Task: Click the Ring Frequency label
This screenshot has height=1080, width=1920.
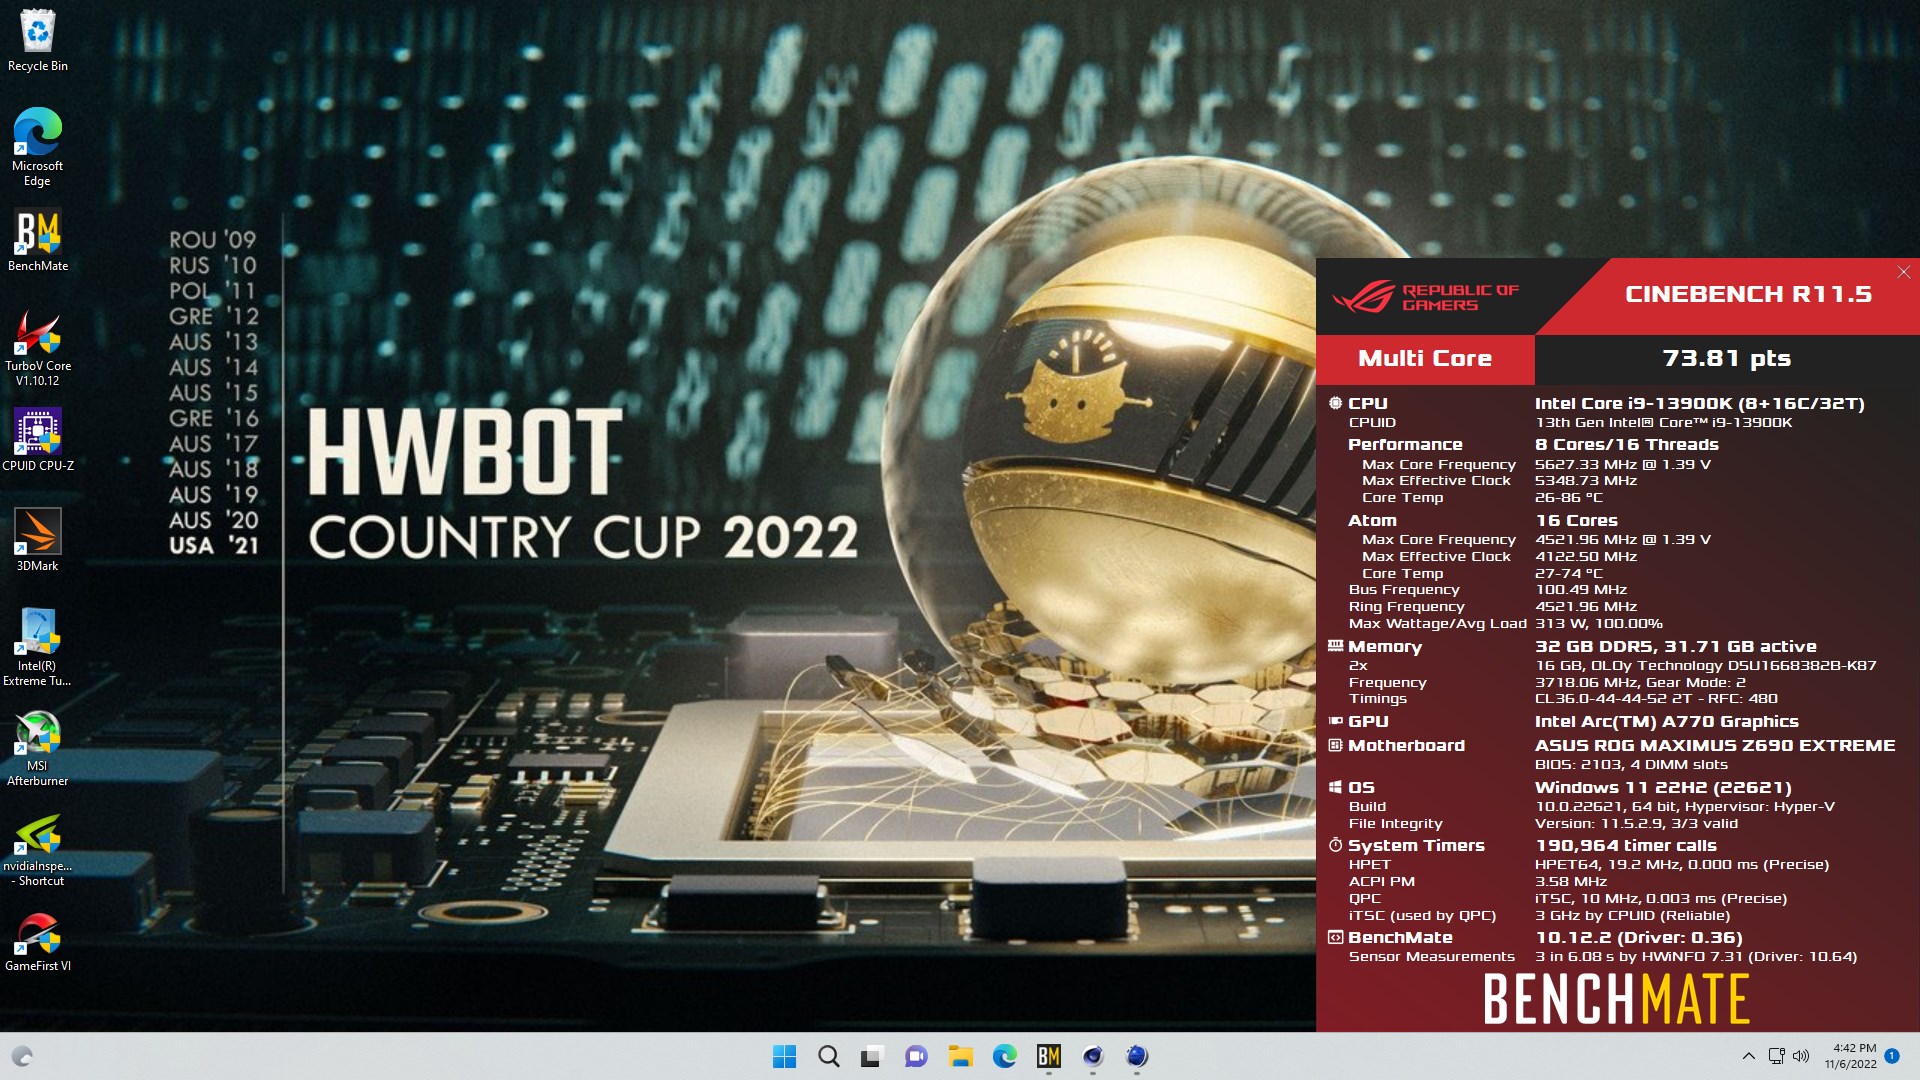Action: click(x=1406, y=606)
